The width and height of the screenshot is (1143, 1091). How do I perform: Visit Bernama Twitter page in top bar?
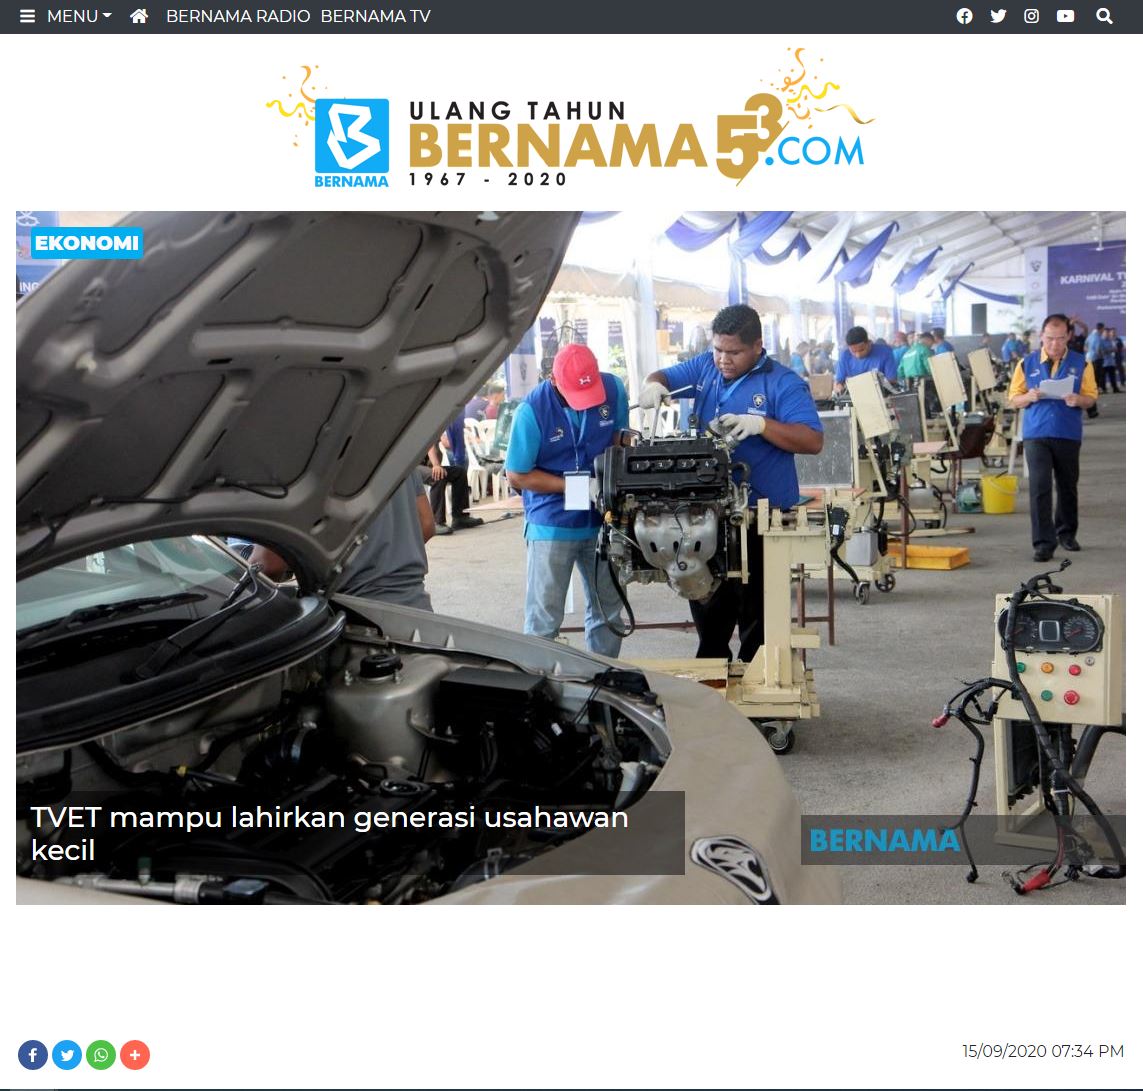pos(998,16)
